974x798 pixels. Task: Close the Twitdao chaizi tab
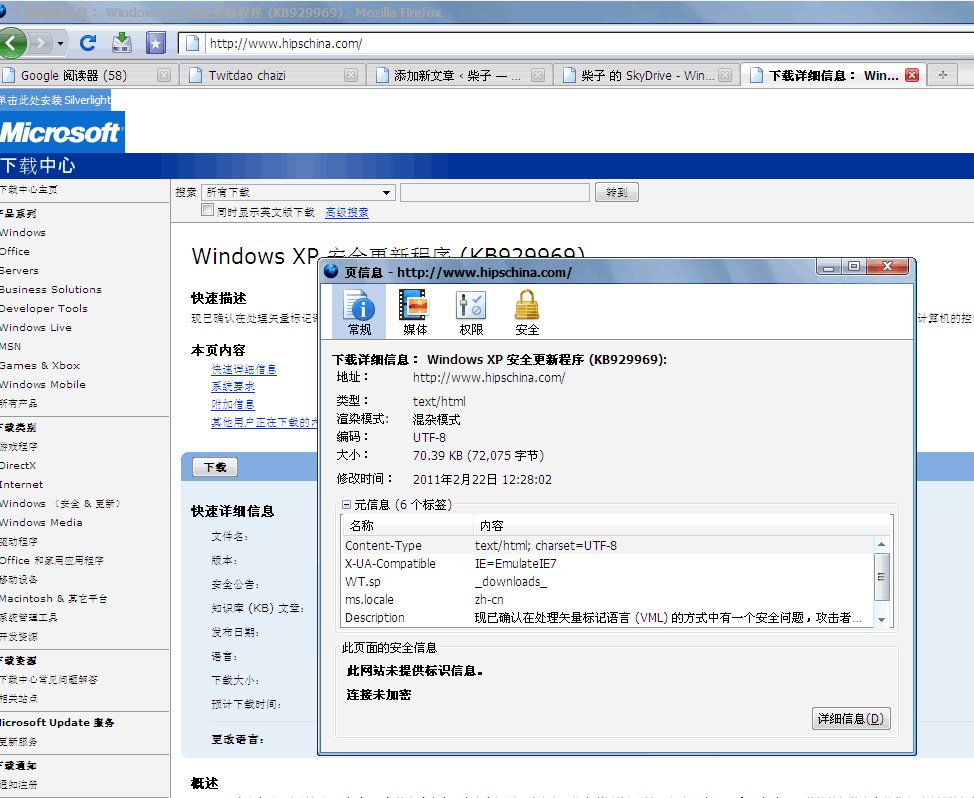coord(351,75)
